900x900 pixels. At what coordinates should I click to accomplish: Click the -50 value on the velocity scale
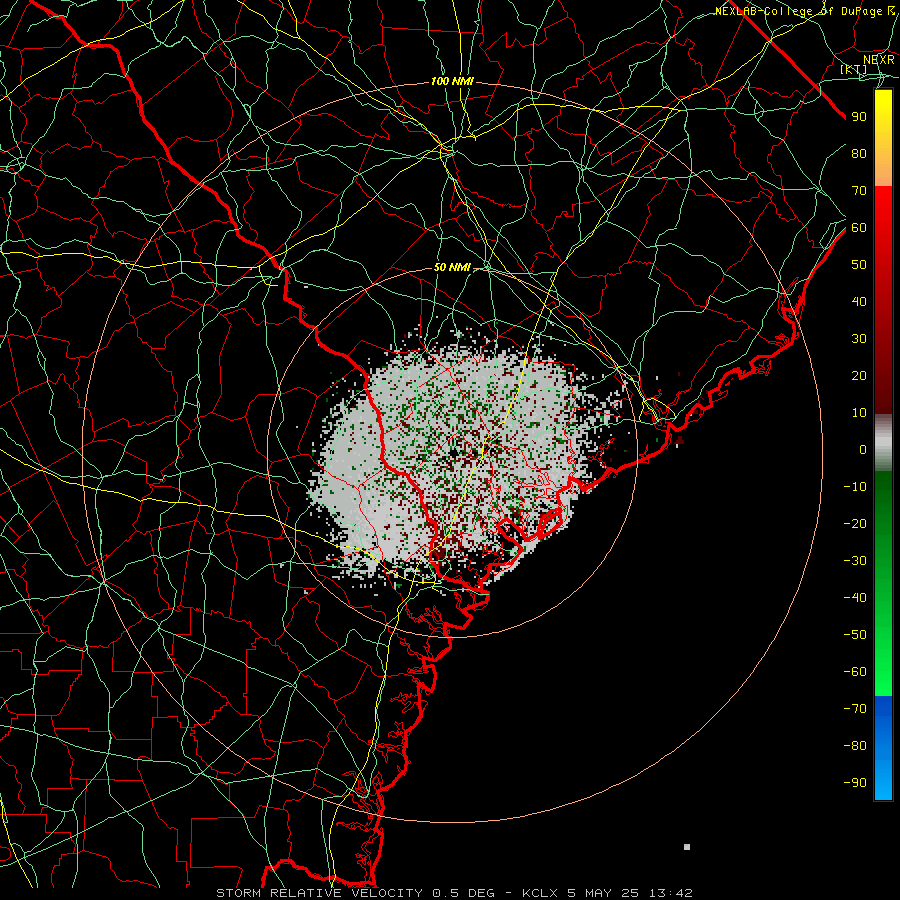point(855,635)
